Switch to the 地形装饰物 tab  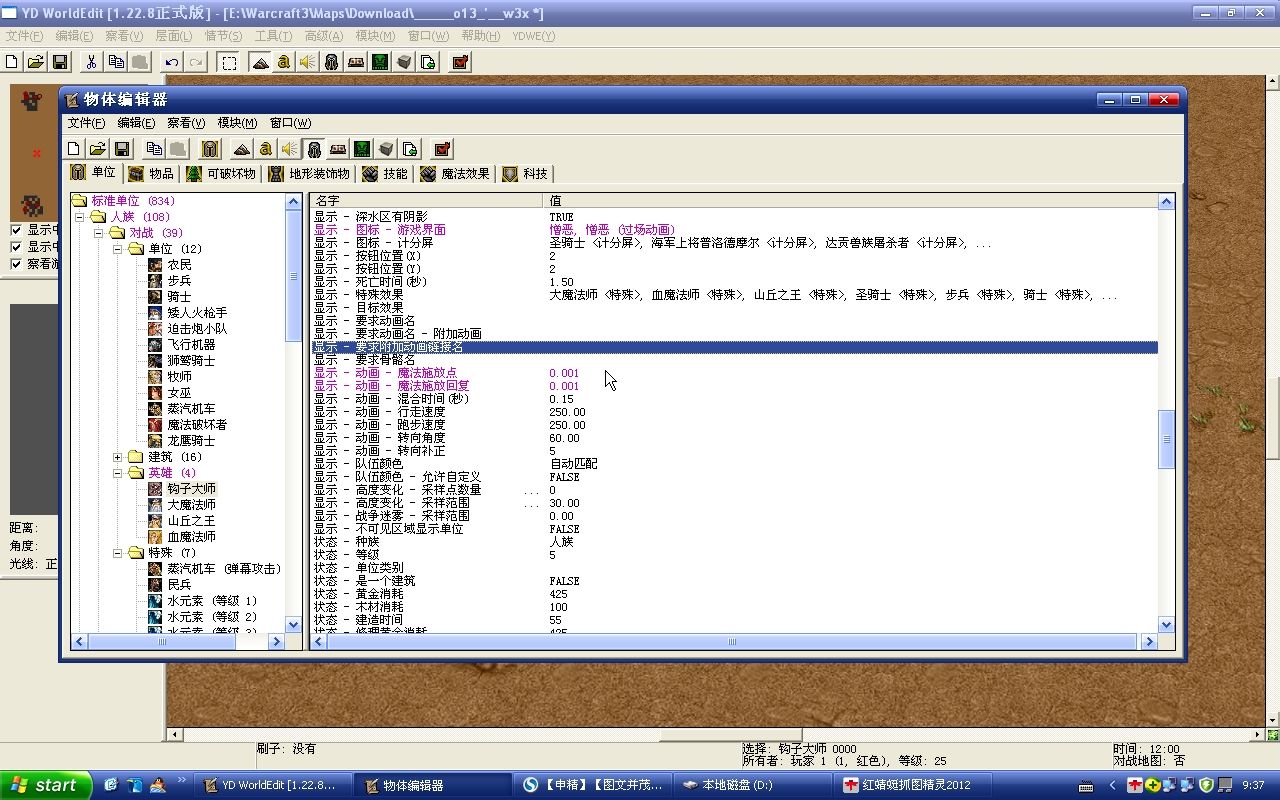tap(309, 174)
